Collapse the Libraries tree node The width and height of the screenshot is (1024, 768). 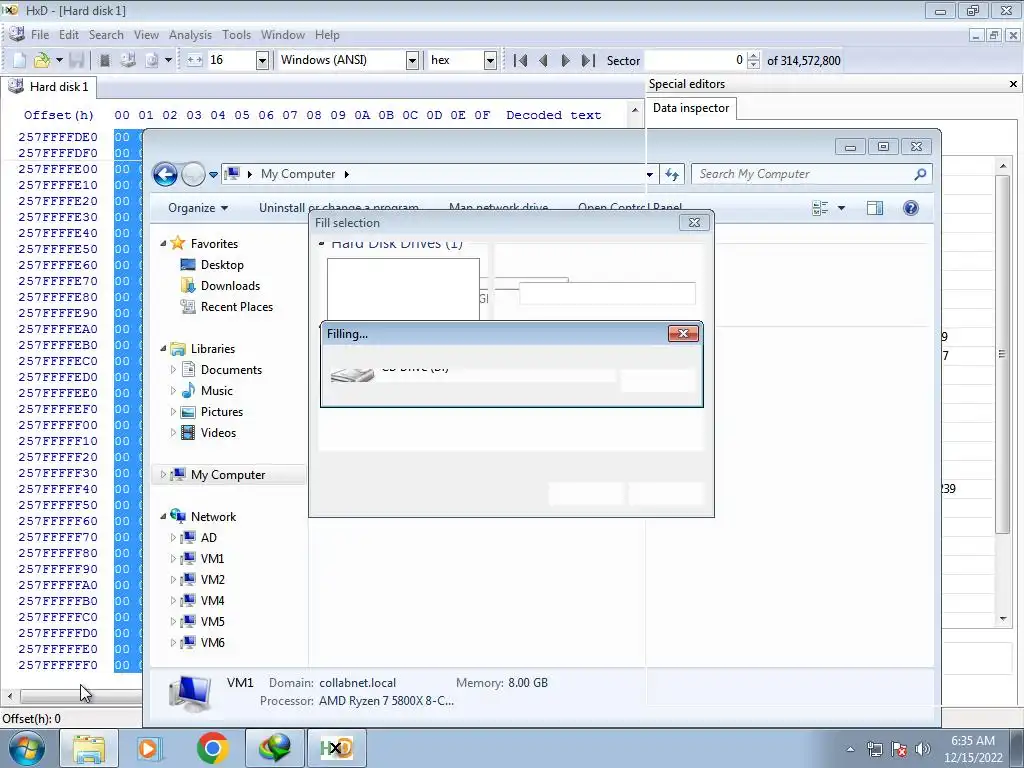163,349
